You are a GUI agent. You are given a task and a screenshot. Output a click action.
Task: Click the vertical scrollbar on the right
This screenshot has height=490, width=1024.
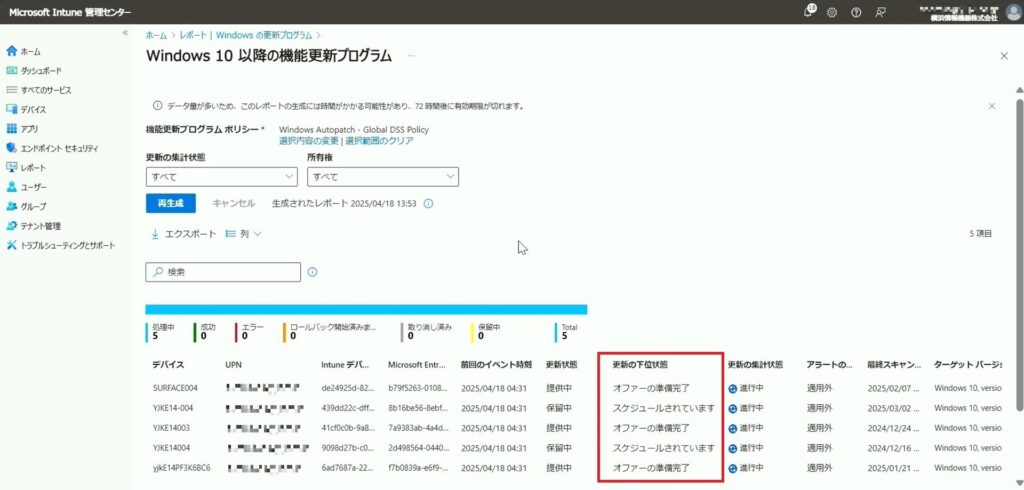(1019, 255)
